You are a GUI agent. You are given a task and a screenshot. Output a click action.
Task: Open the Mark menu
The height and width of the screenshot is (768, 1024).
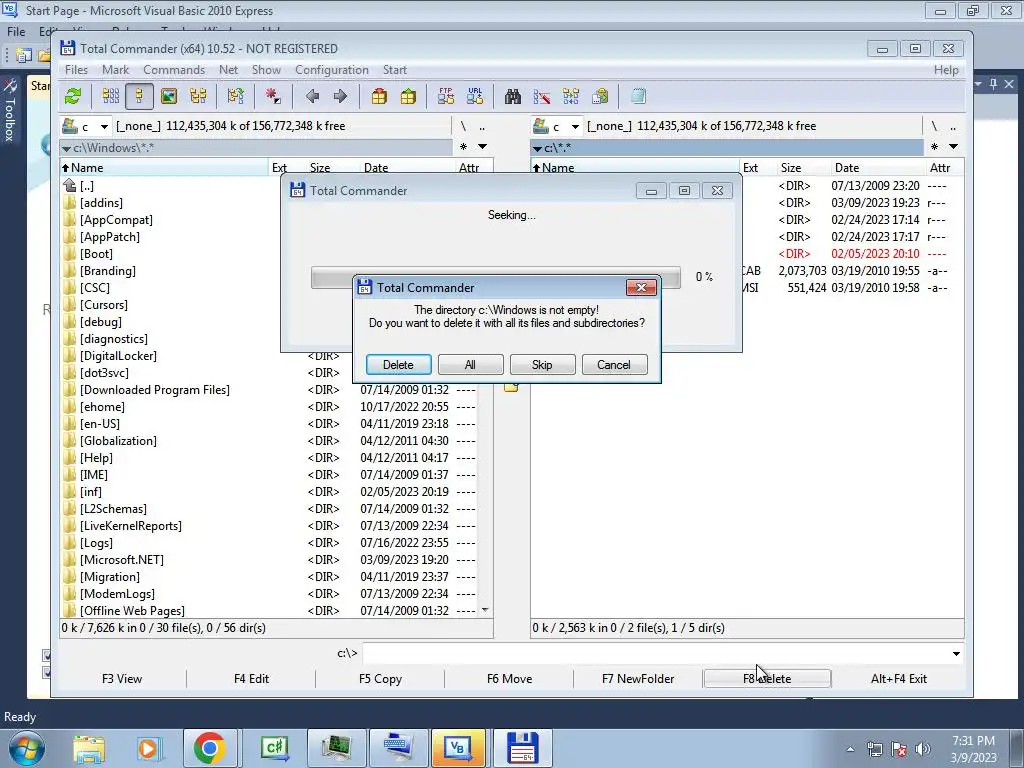[x=115, y=70]
